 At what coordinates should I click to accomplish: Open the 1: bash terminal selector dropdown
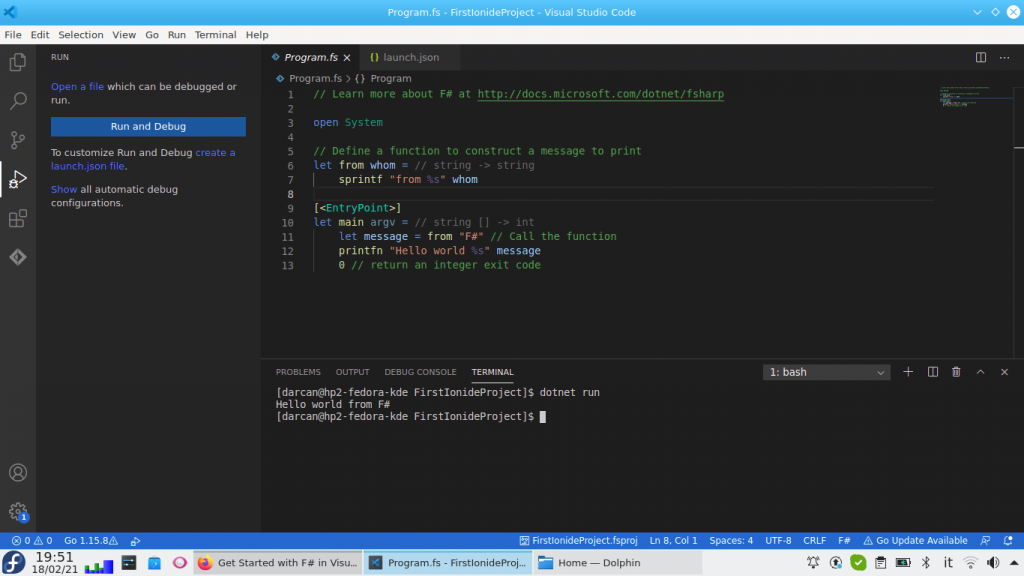826,372
